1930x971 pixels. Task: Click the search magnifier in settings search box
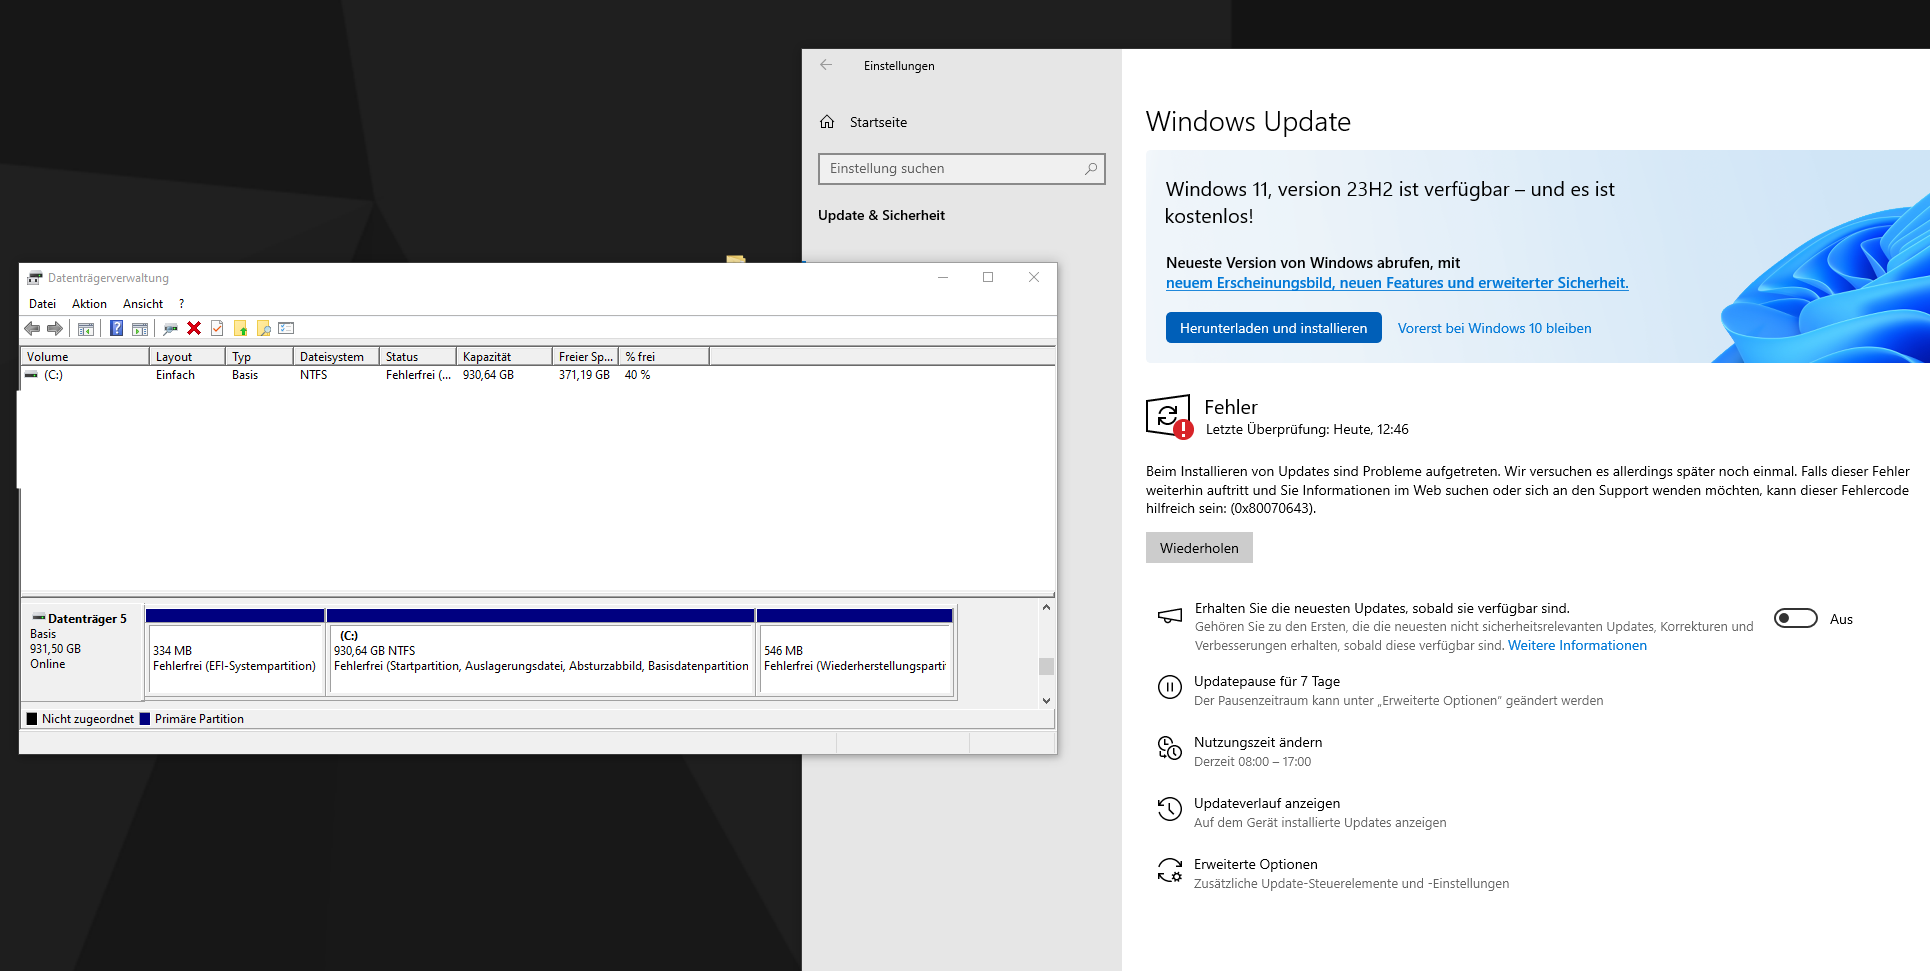(x=1091, y=169)
